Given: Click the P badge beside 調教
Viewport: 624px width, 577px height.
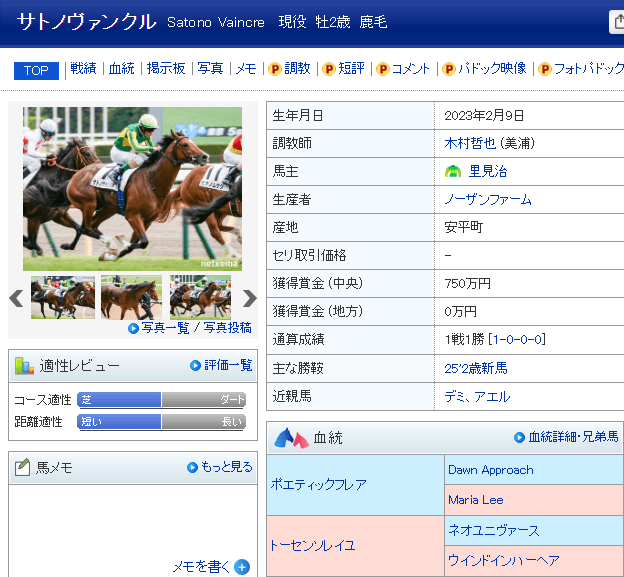Looking at the screenshot, I should pyautogui.click(x=275, y=69).
